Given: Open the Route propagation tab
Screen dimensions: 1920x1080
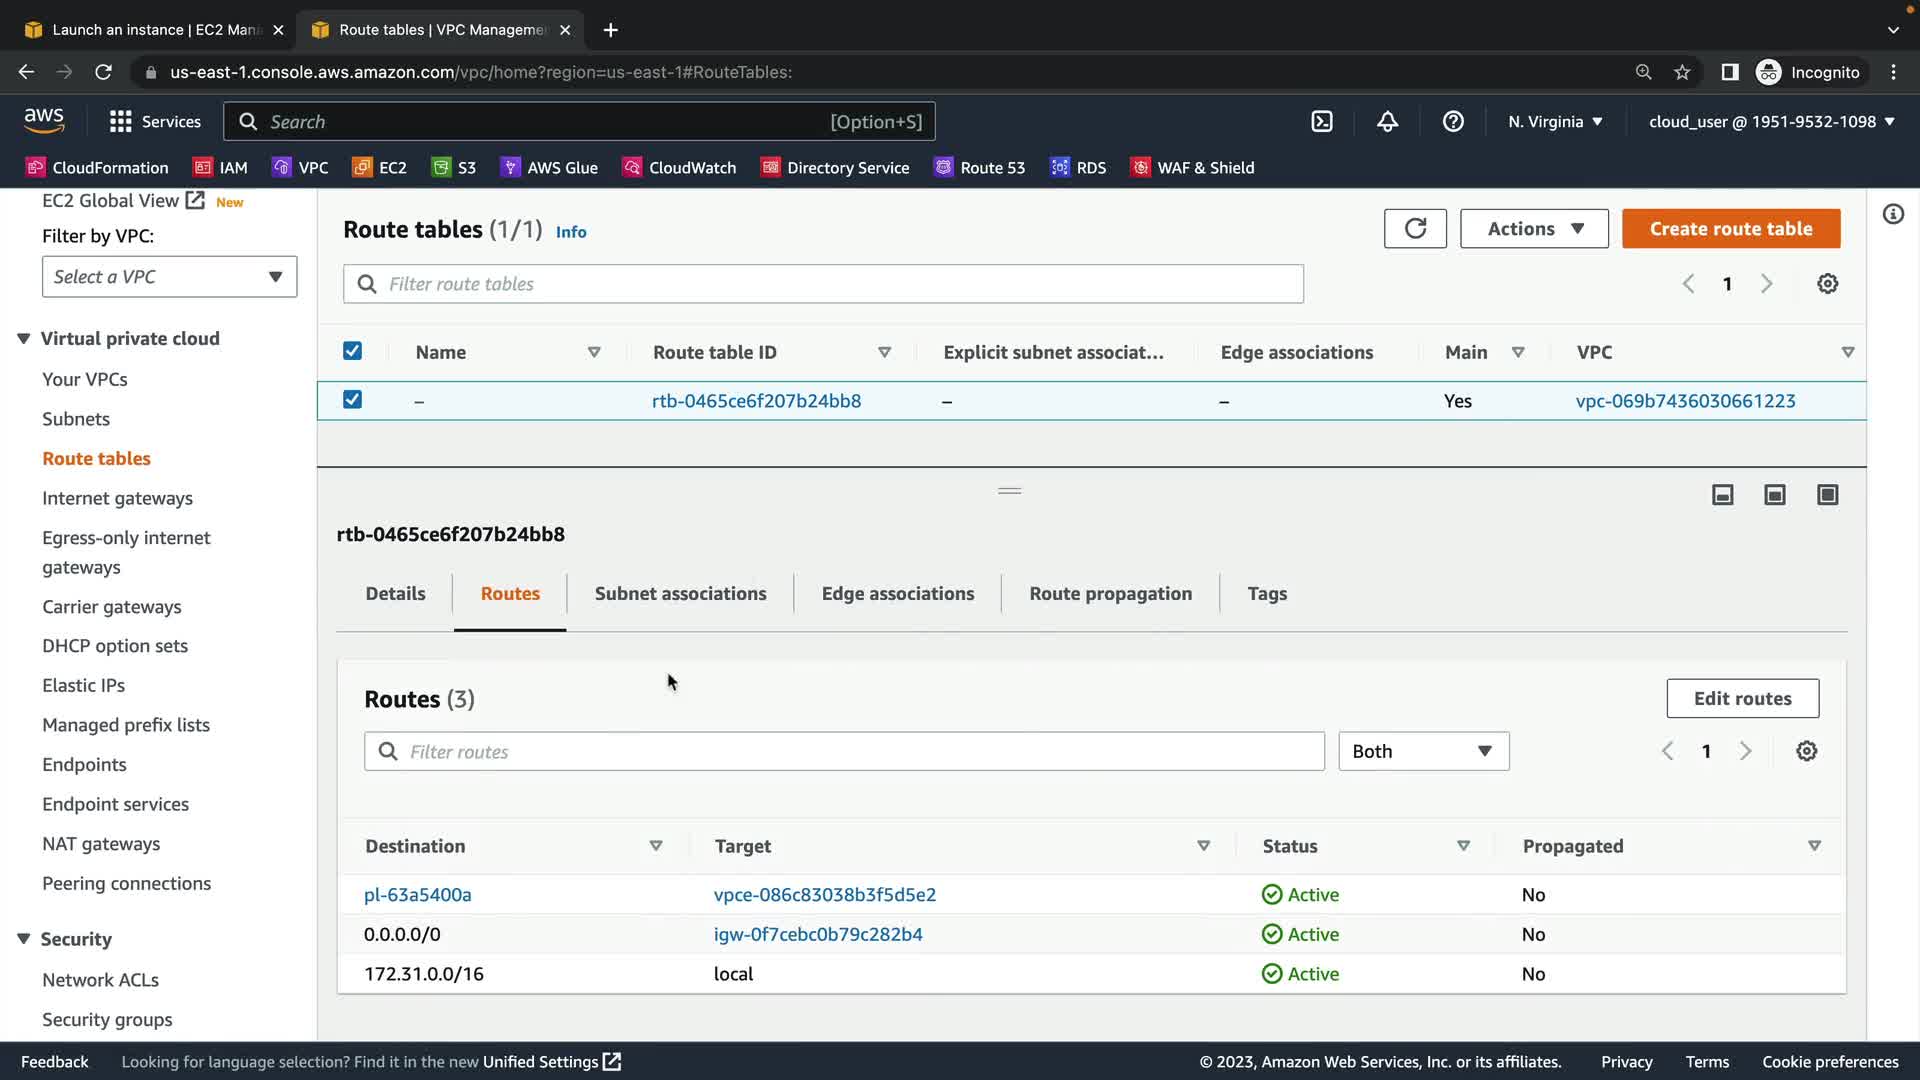Looking at the screenshot, I should pyautogui.click(x=1110, y=593).
